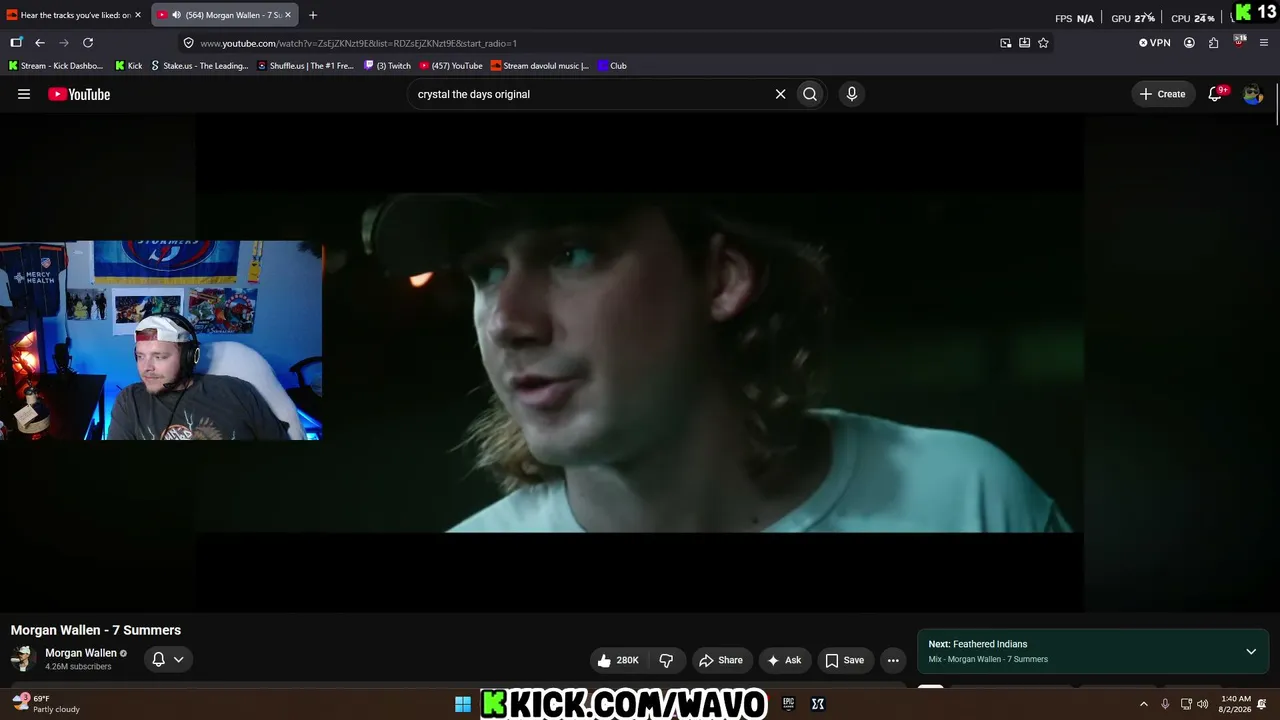The height and width of the screenshot is (720, 1280).
Task: Start voice search with microphone icon
Action: point(852,94)
